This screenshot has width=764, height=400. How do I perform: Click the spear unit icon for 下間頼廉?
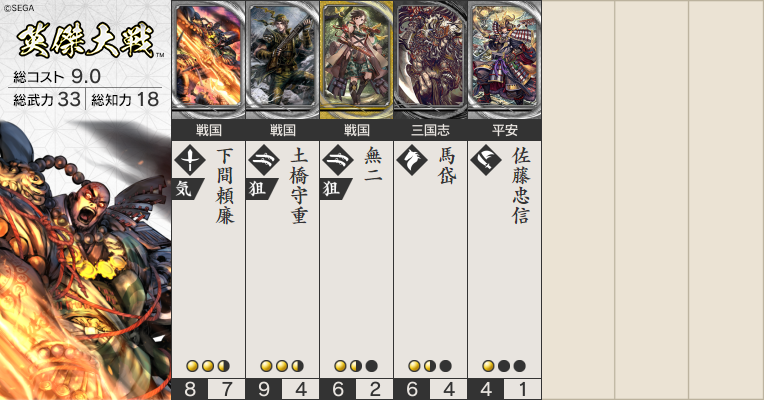[190, 160]
